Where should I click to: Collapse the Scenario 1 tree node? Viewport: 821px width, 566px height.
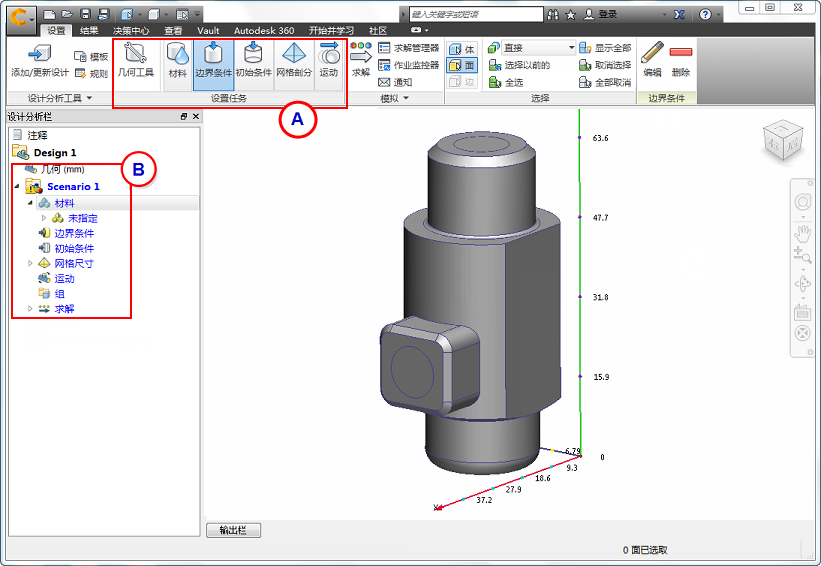(17, 186)
